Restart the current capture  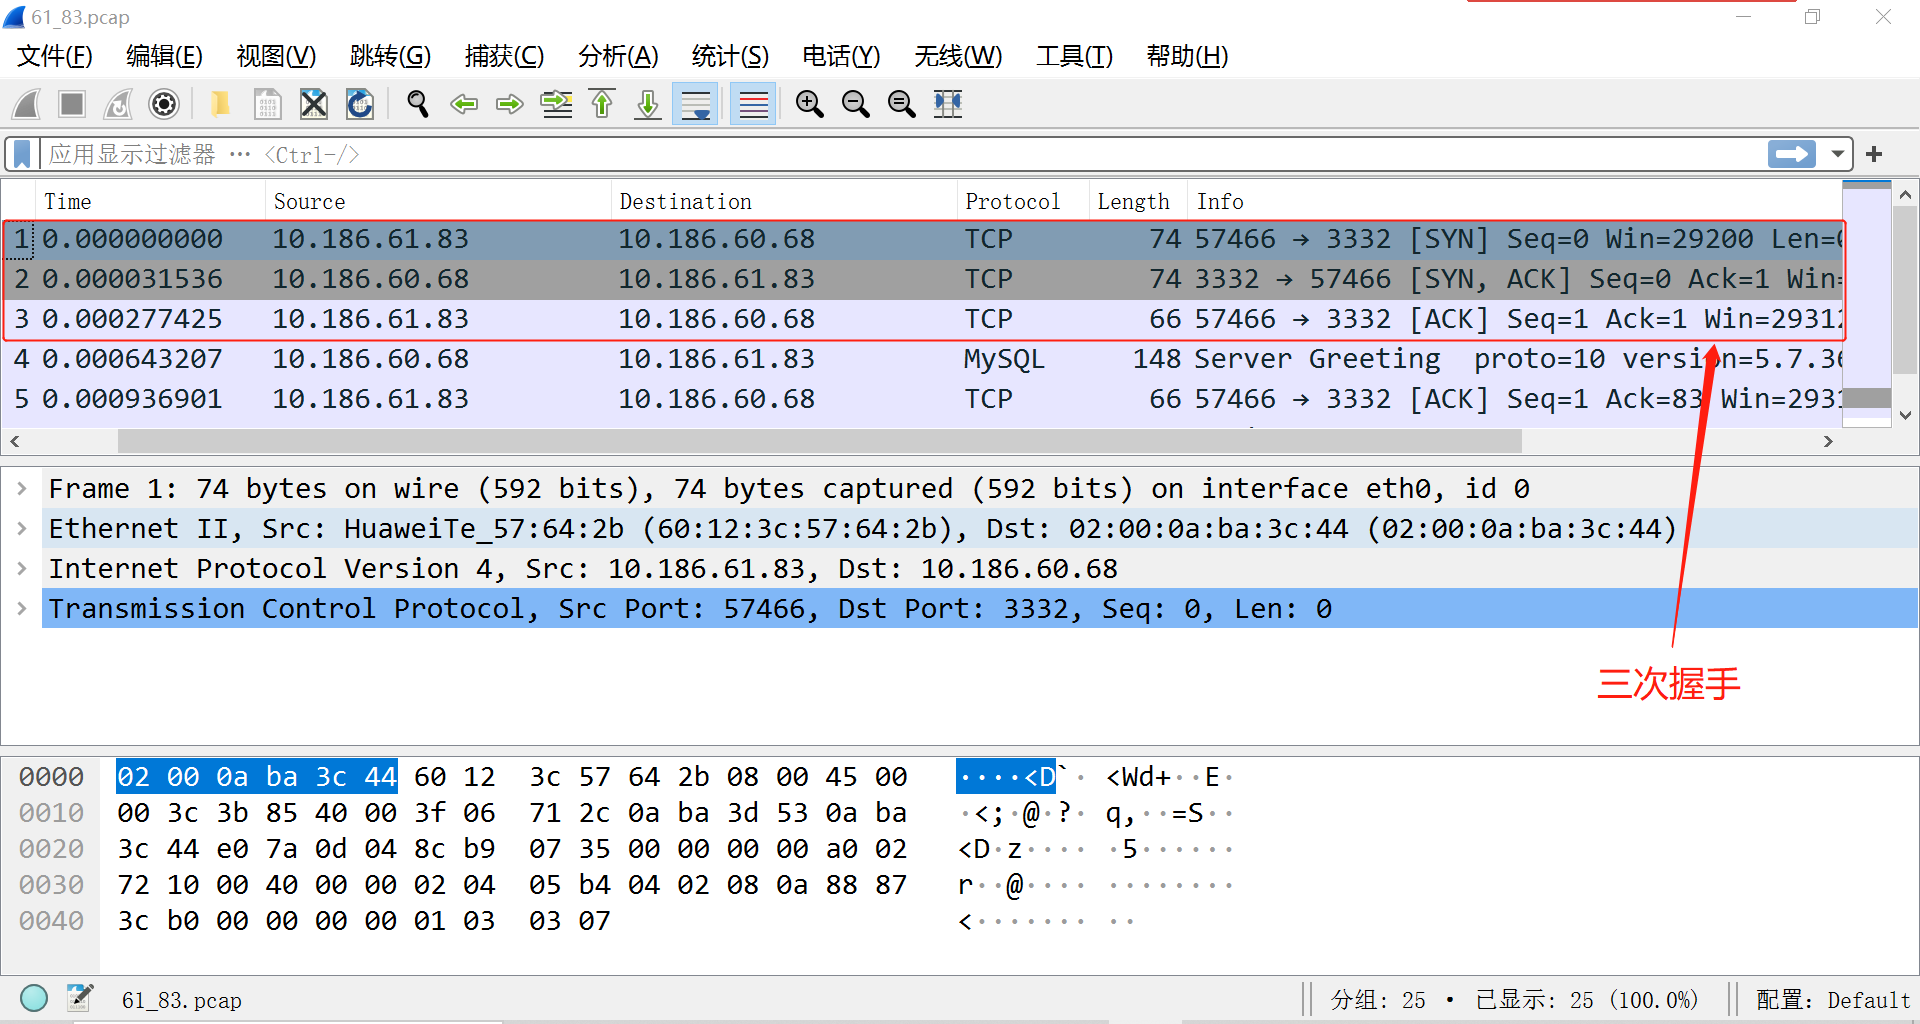click(118, 104)
